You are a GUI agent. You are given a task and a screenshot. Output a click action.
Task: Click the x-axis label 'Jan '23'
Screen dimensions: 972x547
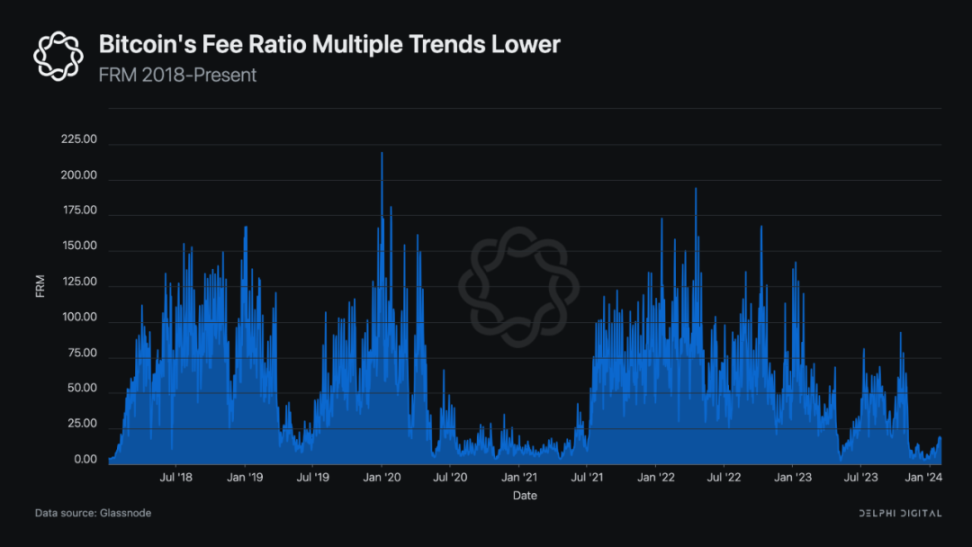pyautogui.click(x=793, y=478)
